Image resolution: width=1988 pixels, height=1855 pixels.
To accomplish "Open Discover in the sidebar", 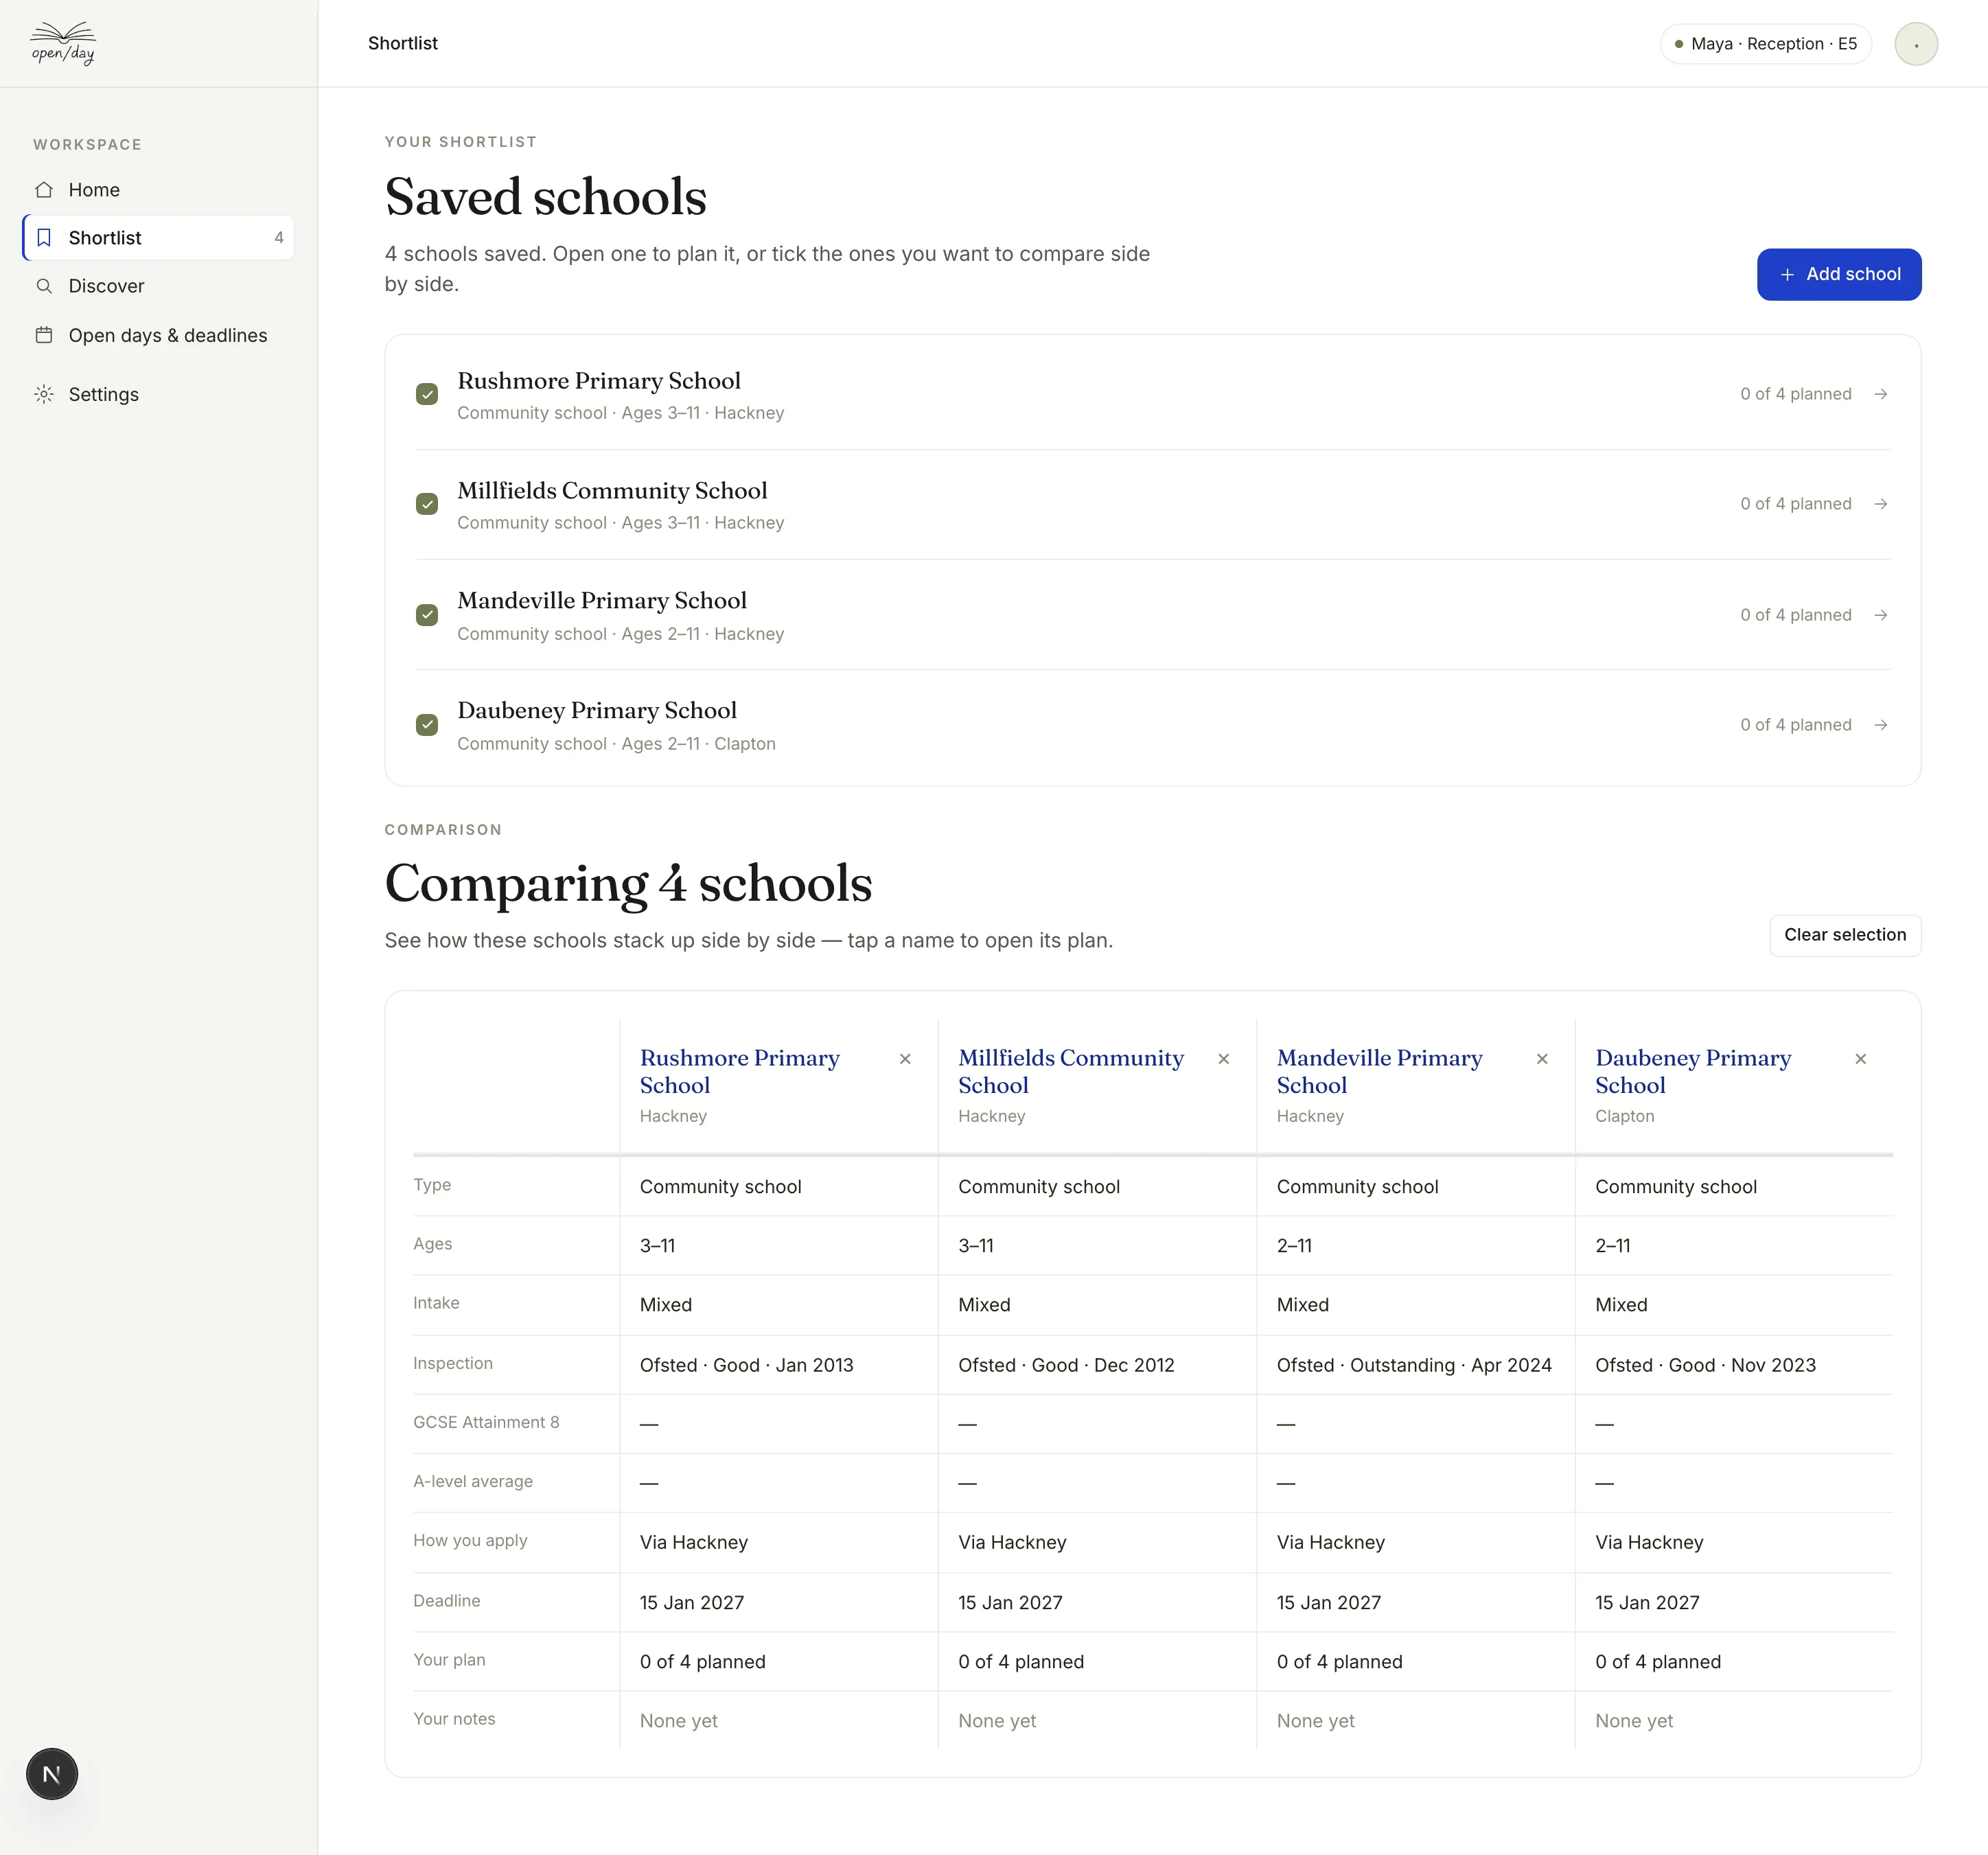I will pos(158,286).
